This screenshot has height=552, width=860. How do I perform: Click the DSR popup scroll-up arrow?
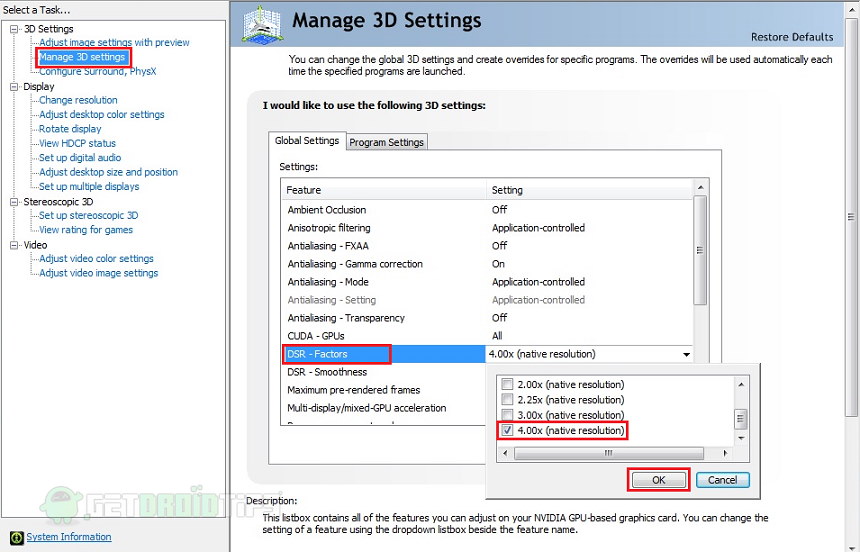point(741,384)
